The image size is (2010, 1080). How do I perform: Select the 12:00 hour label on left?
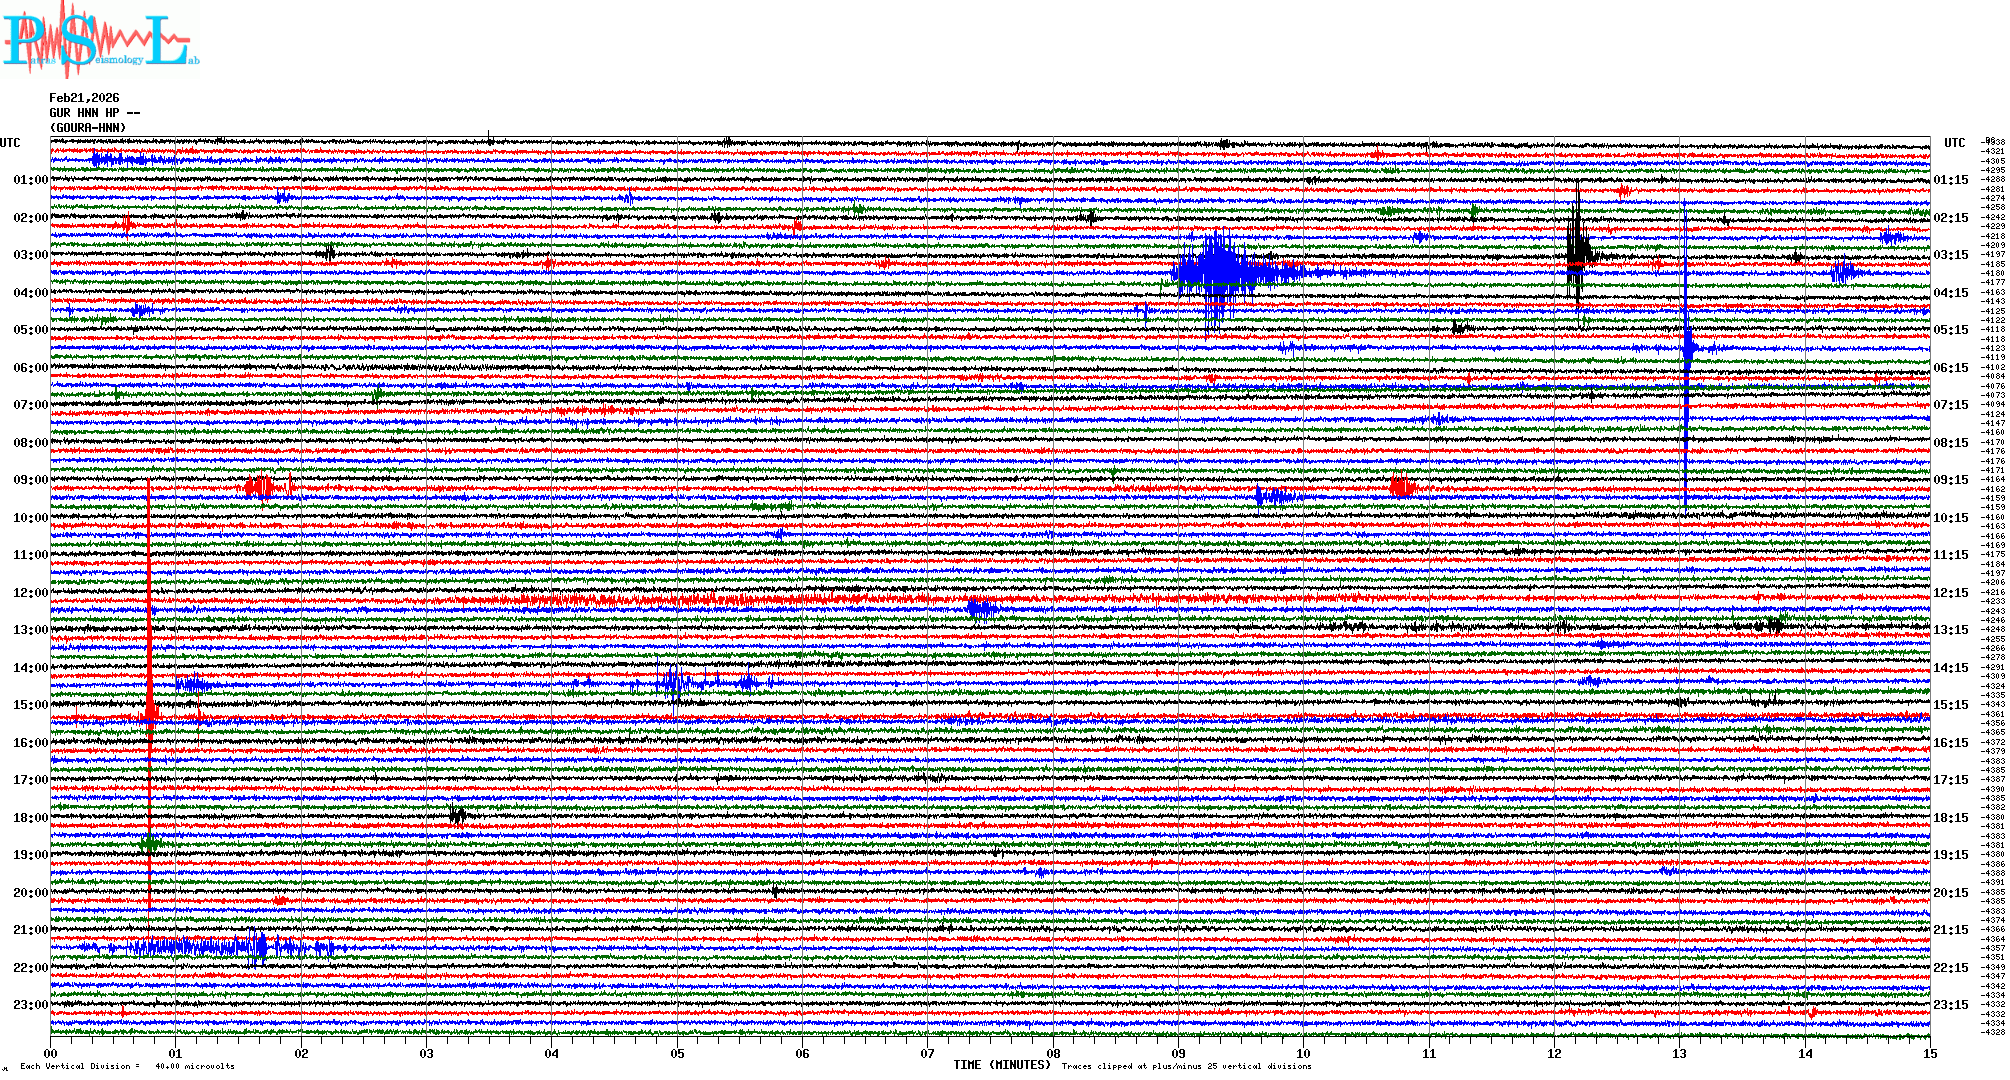(x=30, y=593)
